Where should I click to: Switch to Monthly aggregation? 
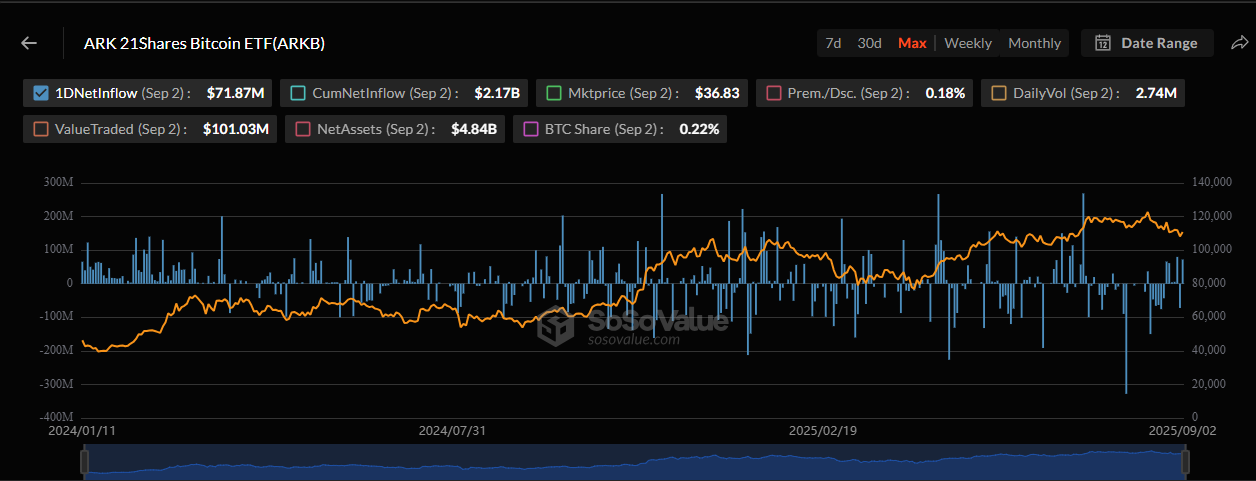click(1034, 43)
